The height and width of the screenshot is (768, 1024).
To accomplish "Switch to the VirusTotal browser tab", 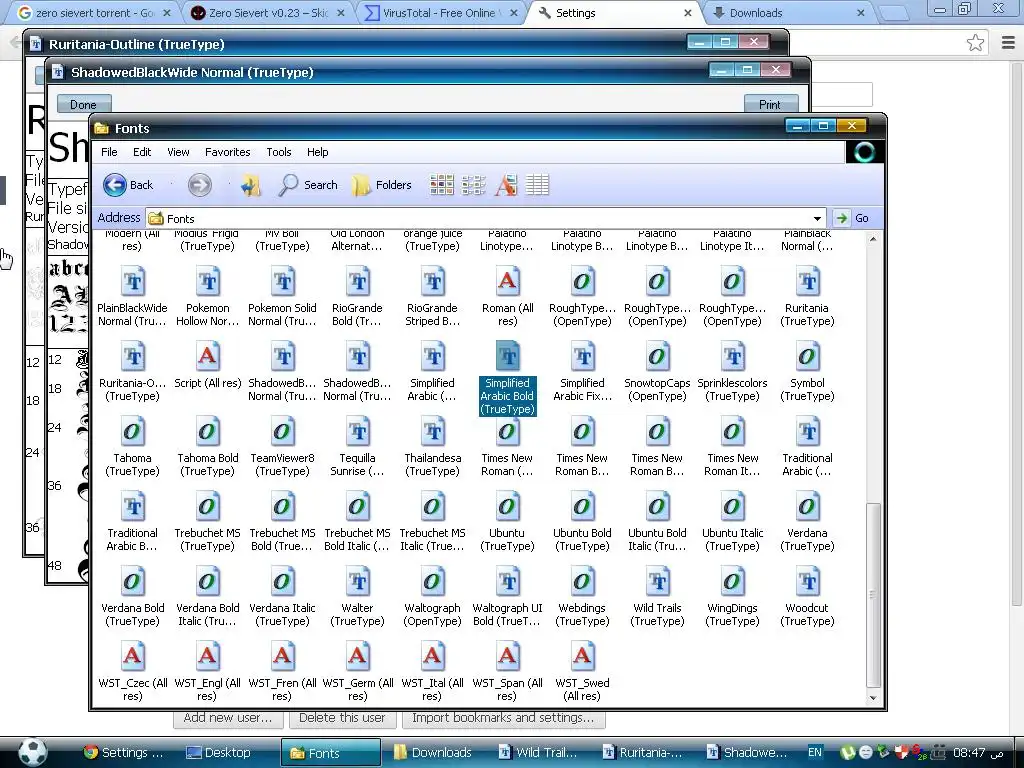I will point(439,12).
